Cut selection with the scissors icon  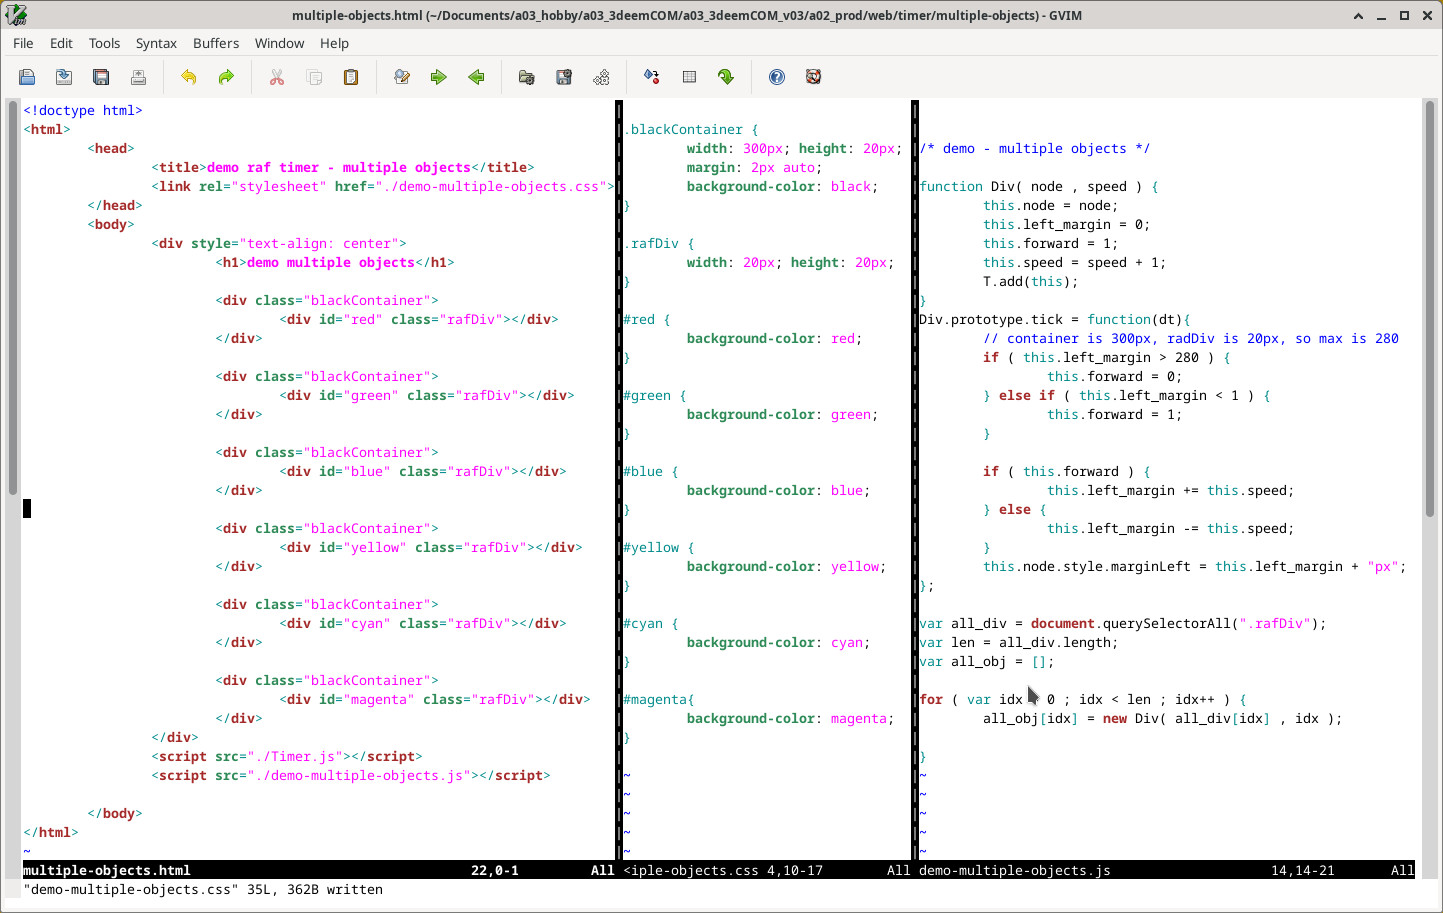(277, 77)
